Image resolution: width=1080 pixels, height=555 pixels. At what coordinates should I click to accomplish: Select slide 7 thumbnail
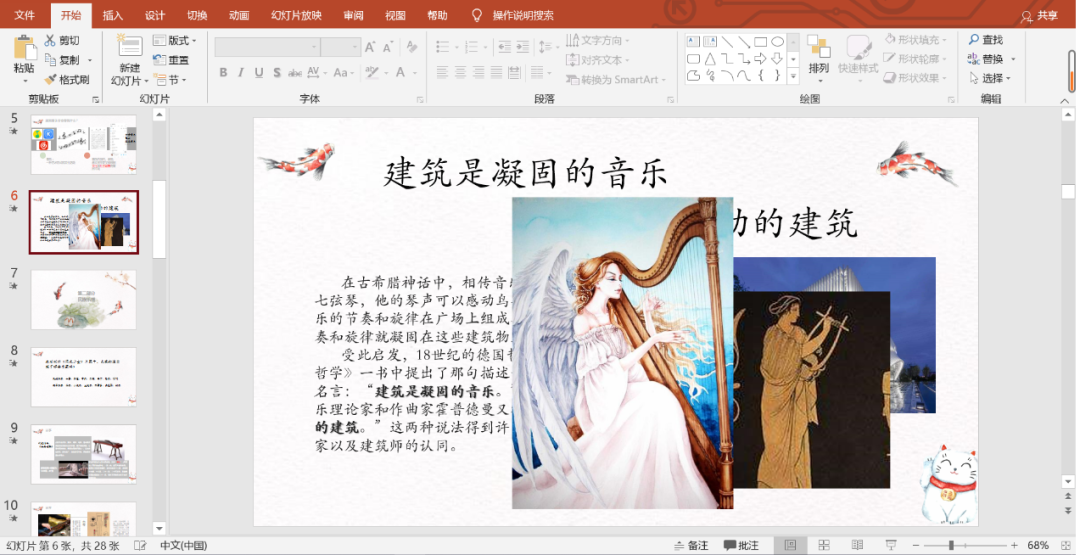[x=83, y=300]
